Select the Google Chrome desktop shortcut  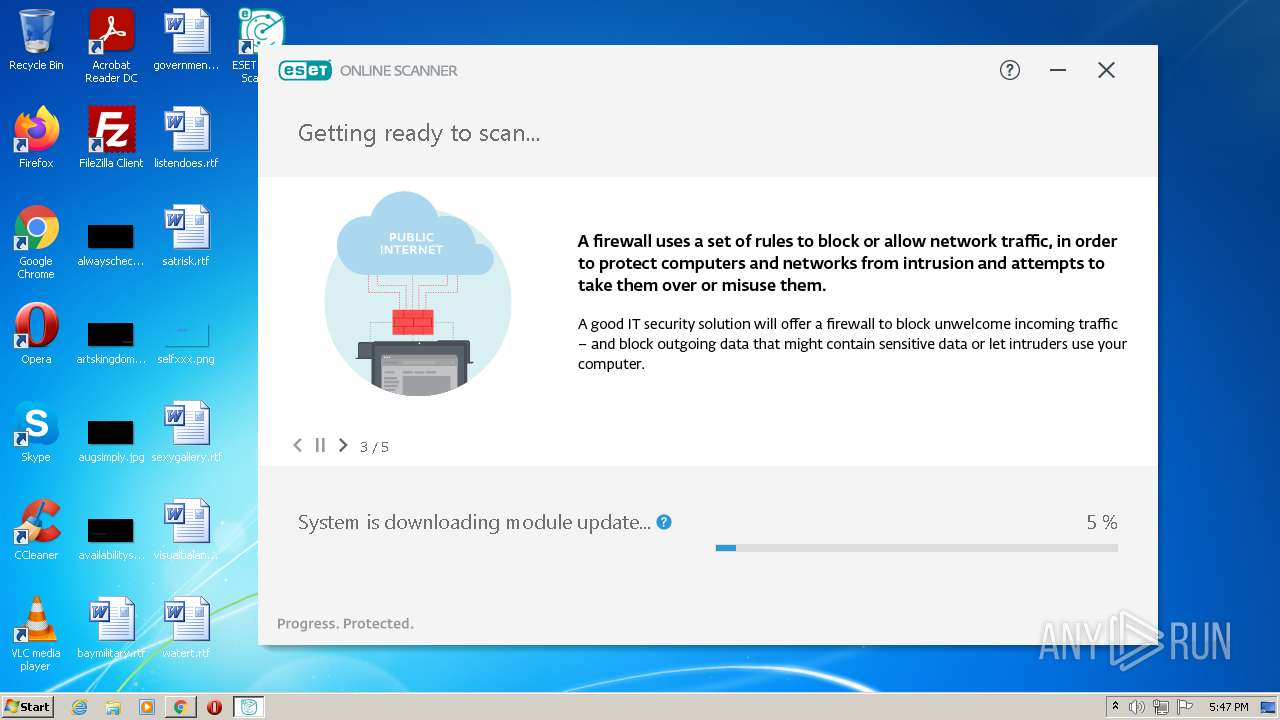coord(36,242)
